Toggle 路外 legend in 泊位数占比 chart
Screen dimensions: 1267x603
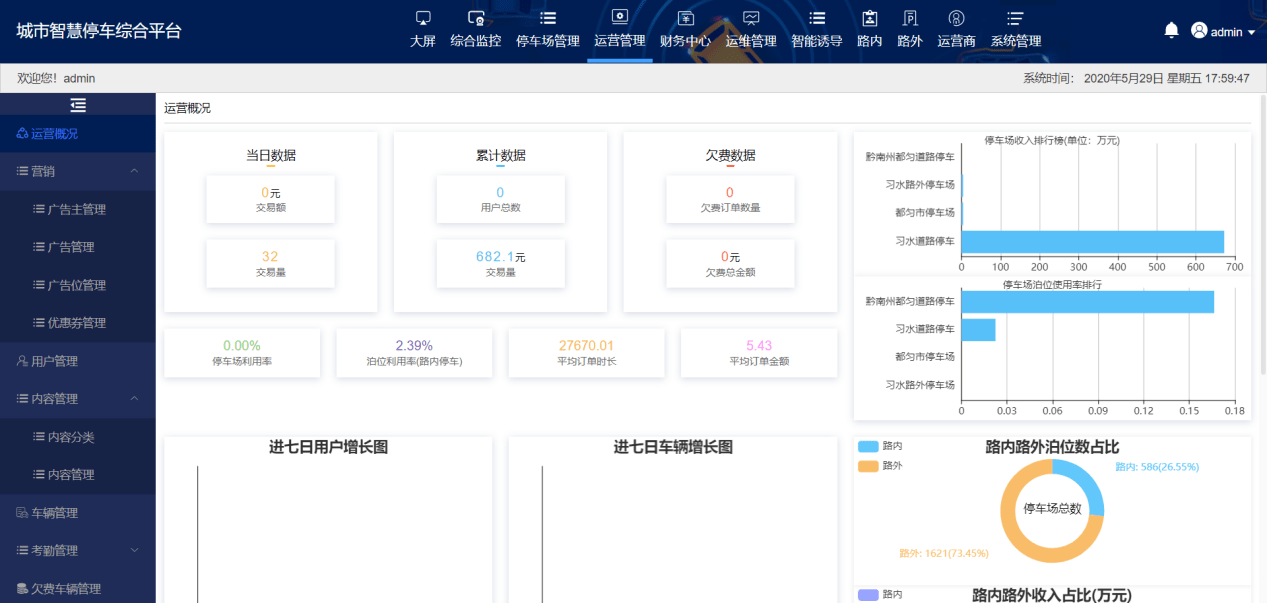[x=880, y=466]
